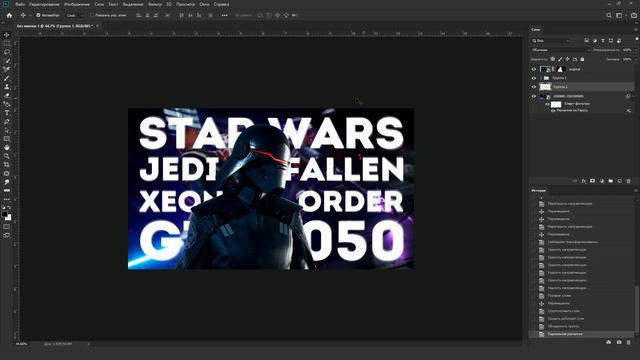640x360 pixels.
Task: Select the Lasso tool
Action: click(x=7, y=52)
